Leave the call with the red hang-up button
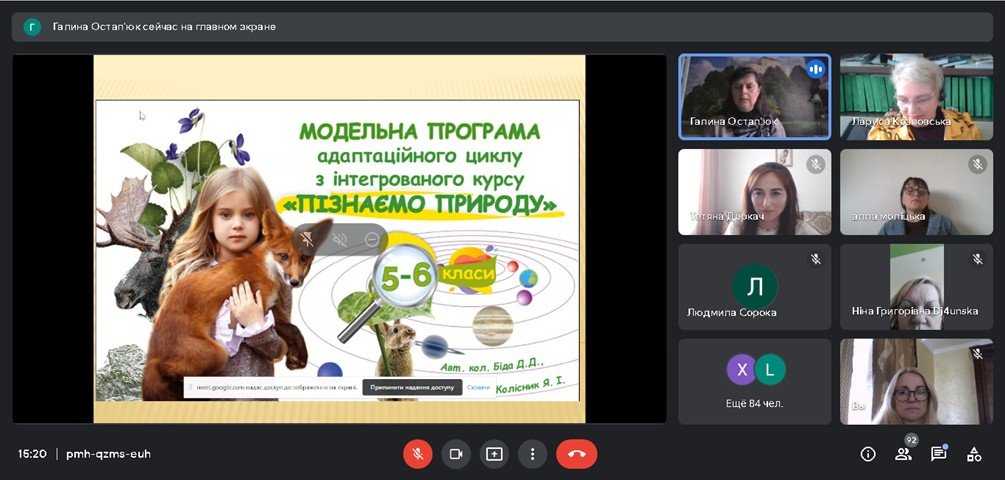Viewport: 1005px width, 480px height. pyautogui.click(x=577, y=454)
